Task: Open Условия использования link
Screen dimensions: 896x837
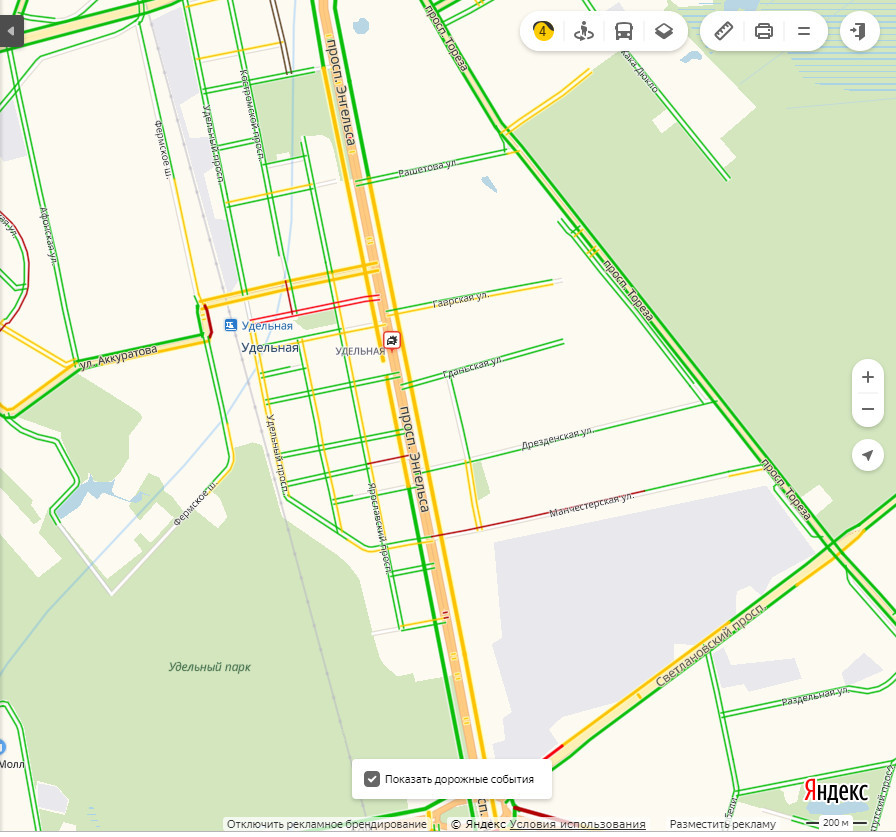Action: 577,824
